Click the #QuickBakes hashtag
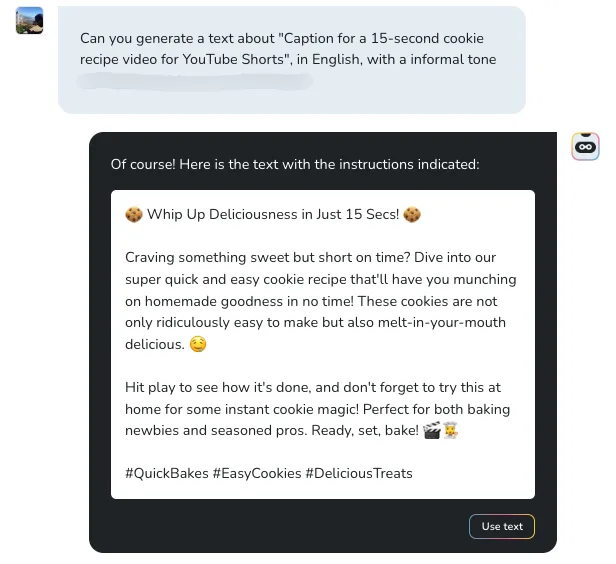The image size is (616, 564). pyautogui.click(x=165, y=473)
